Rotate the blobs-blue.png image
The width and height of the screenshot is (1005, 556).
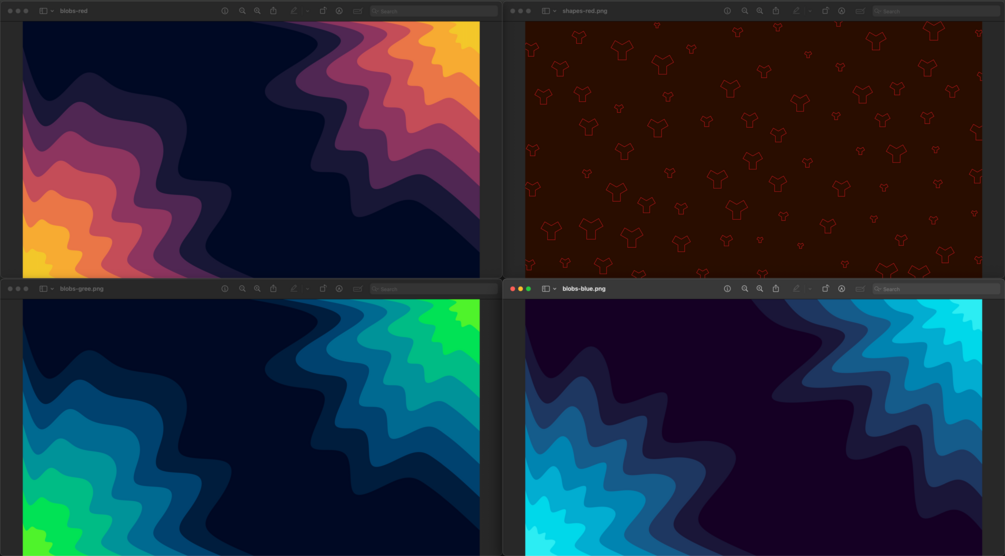tap(826, 289)
